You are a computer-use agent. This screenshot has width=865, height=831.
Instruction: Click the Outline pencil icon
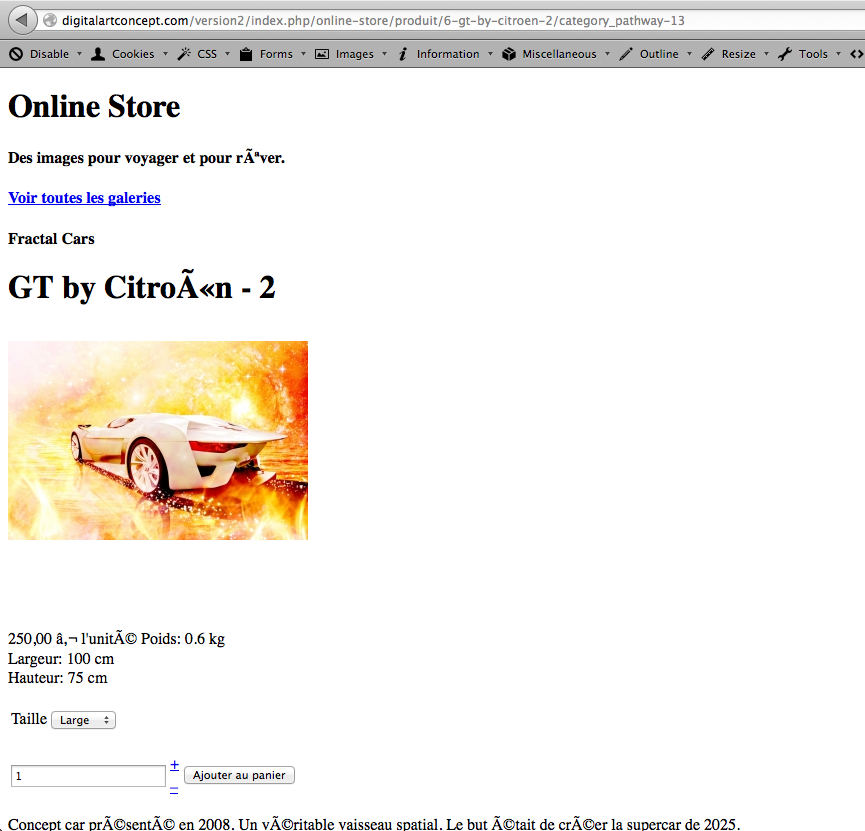pyautogui.click(x=626, y=54)
